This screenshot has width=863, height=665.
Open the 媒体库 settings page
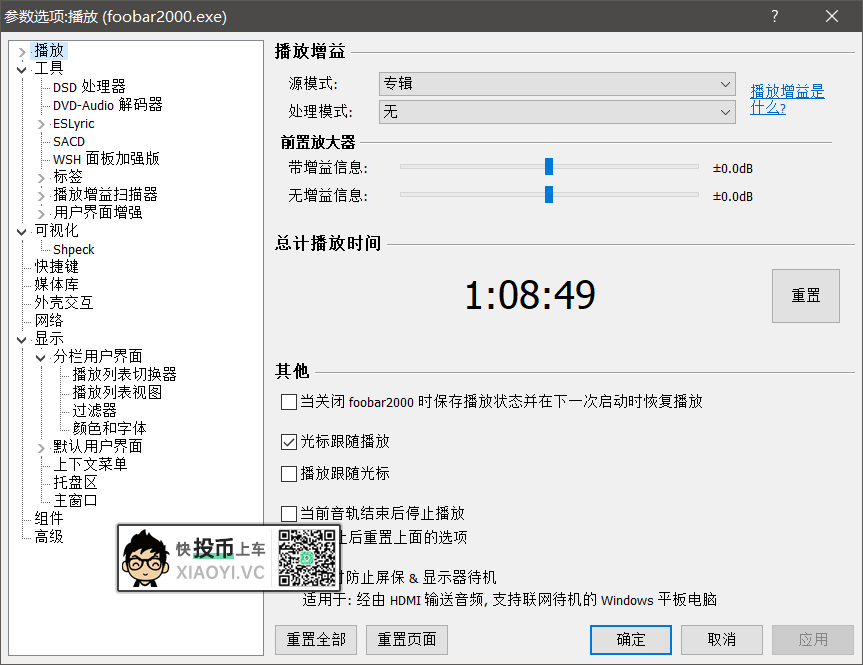point(56,285)
